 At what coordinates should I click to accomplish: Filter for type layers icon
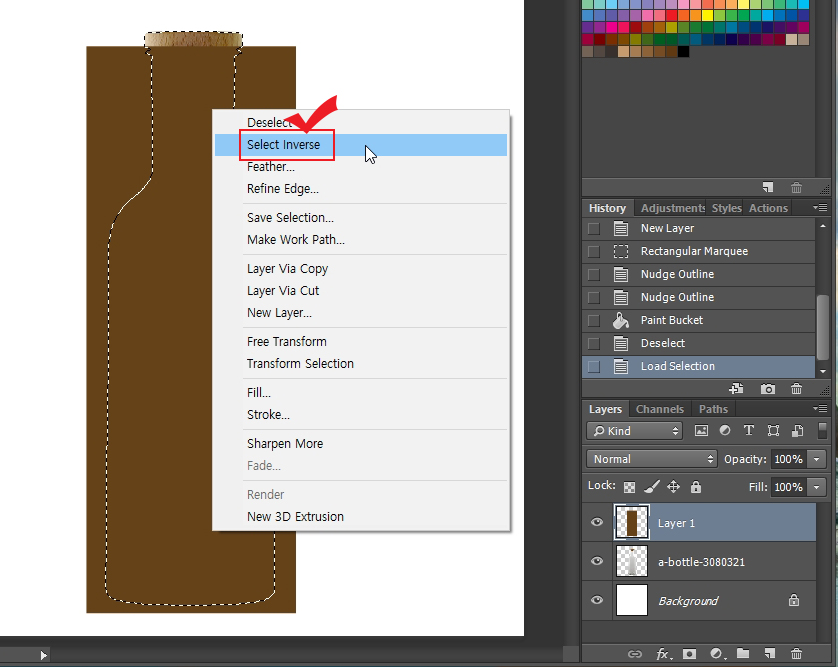[749, 430]
